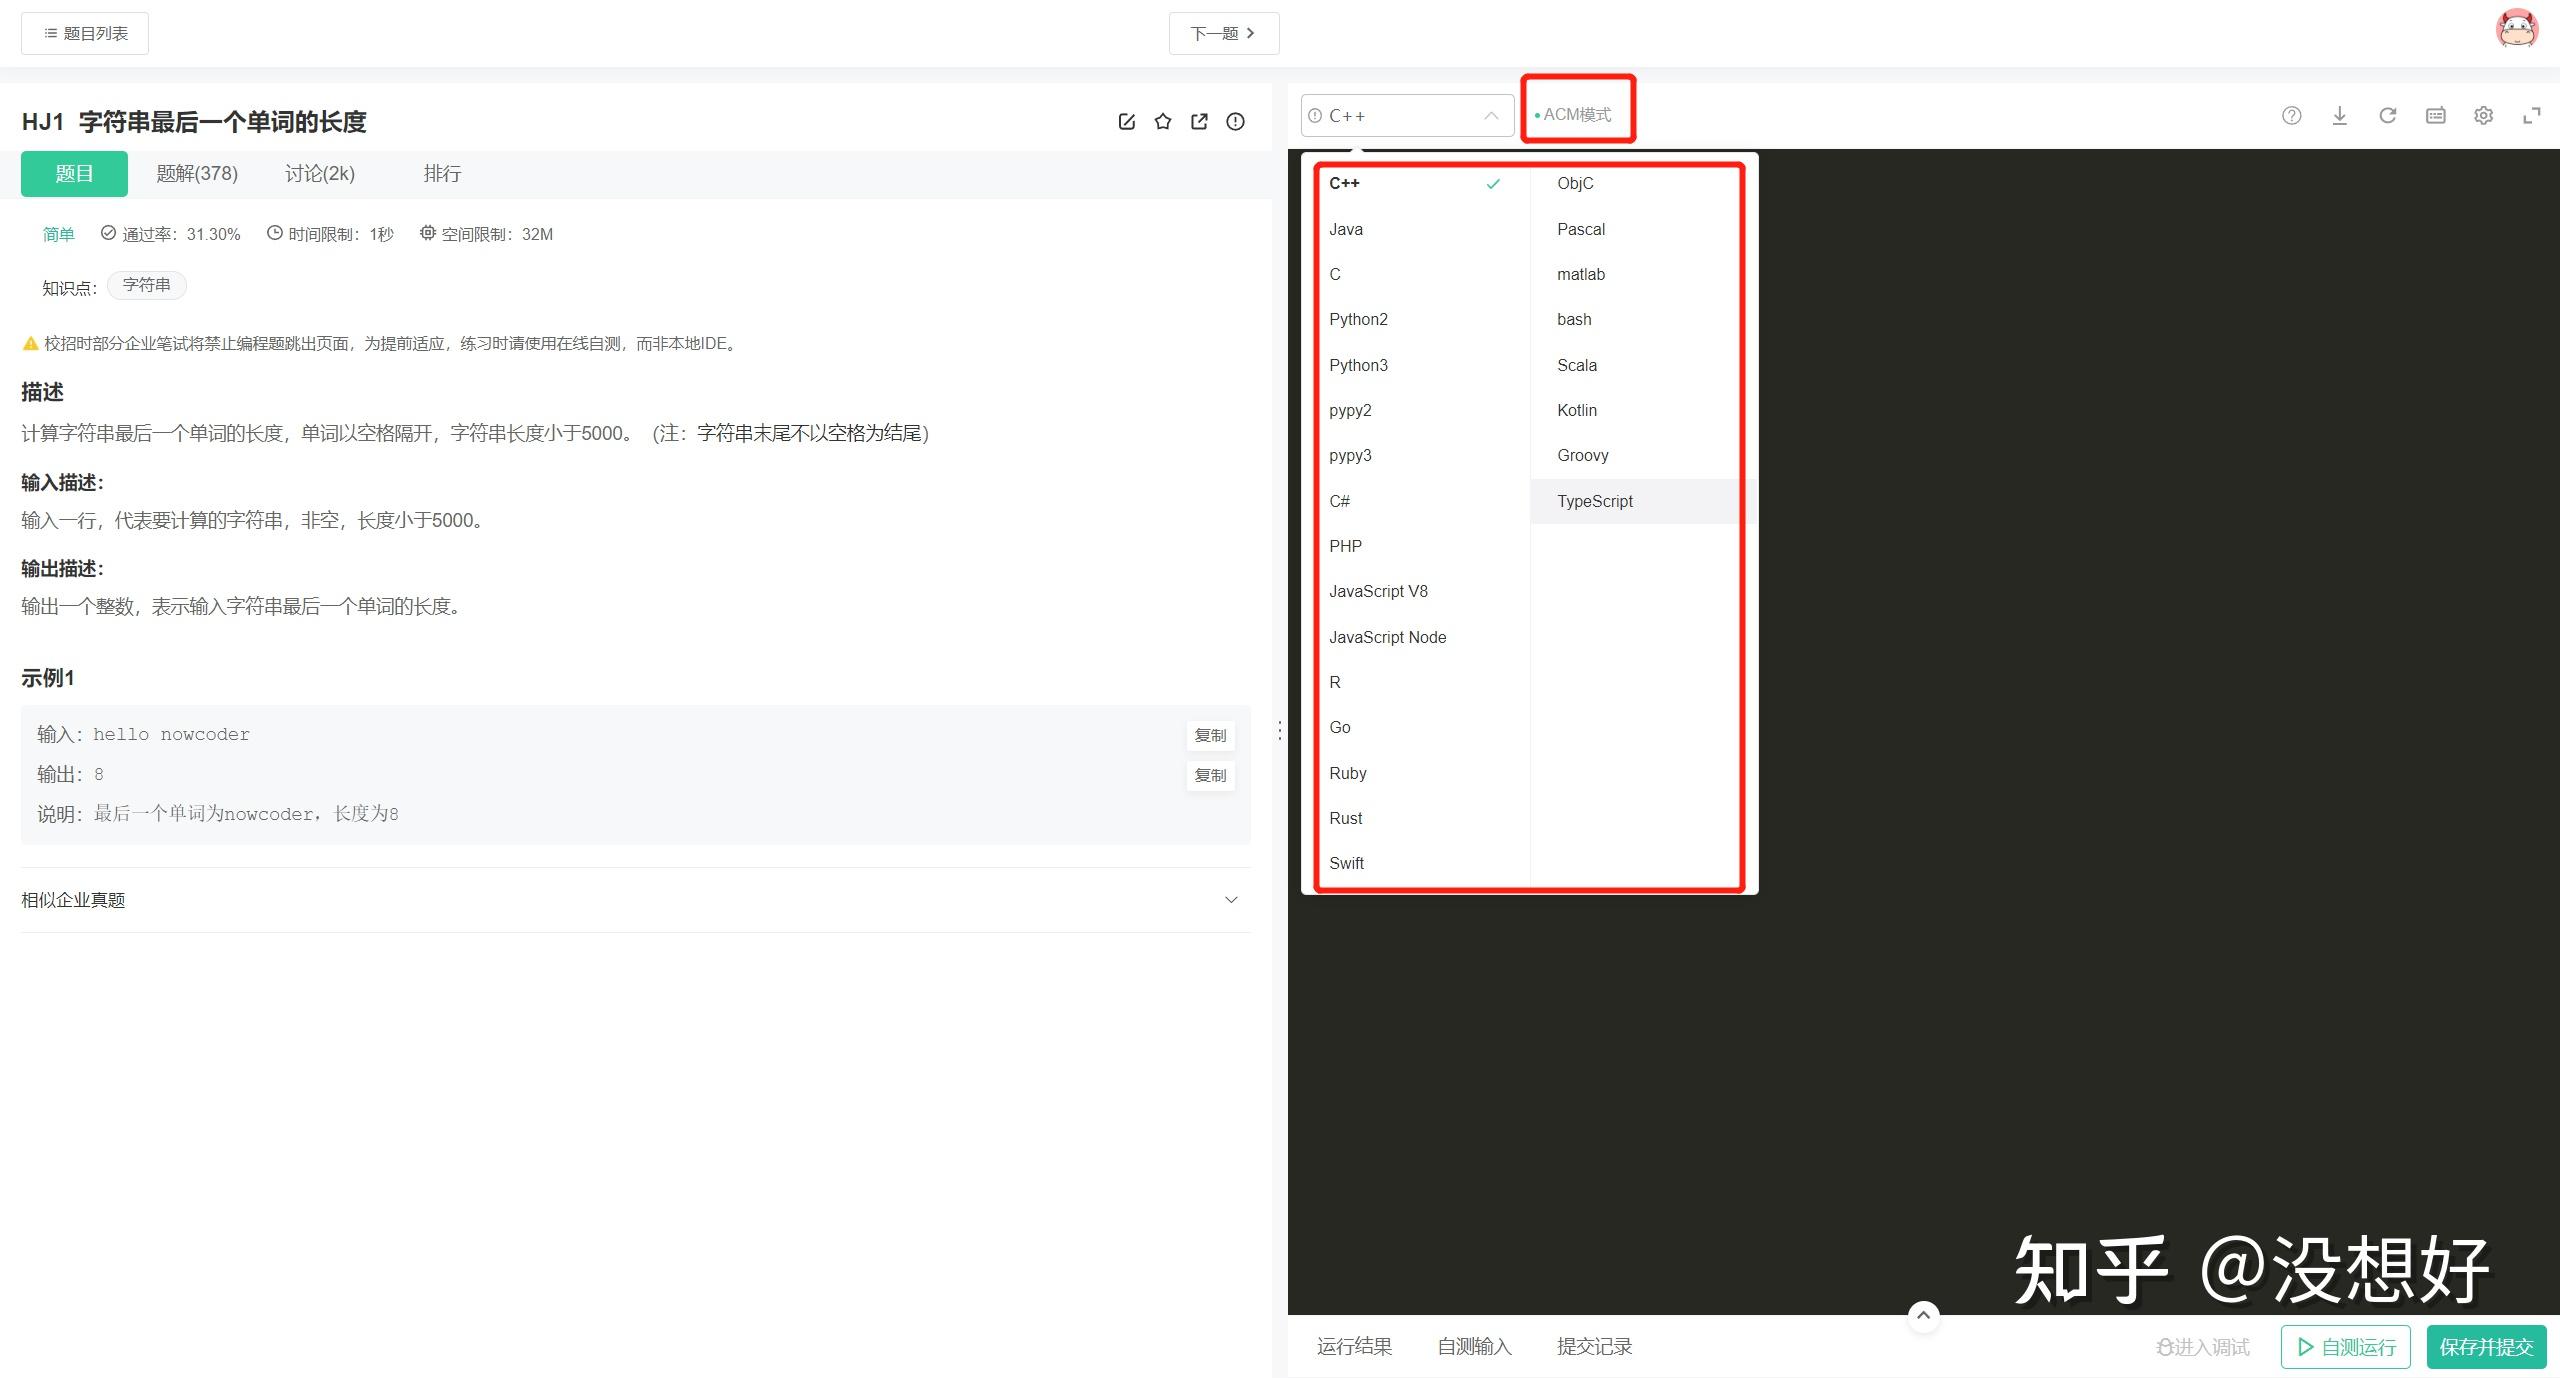Select Python3 from language list

[x=1358, y=365]
